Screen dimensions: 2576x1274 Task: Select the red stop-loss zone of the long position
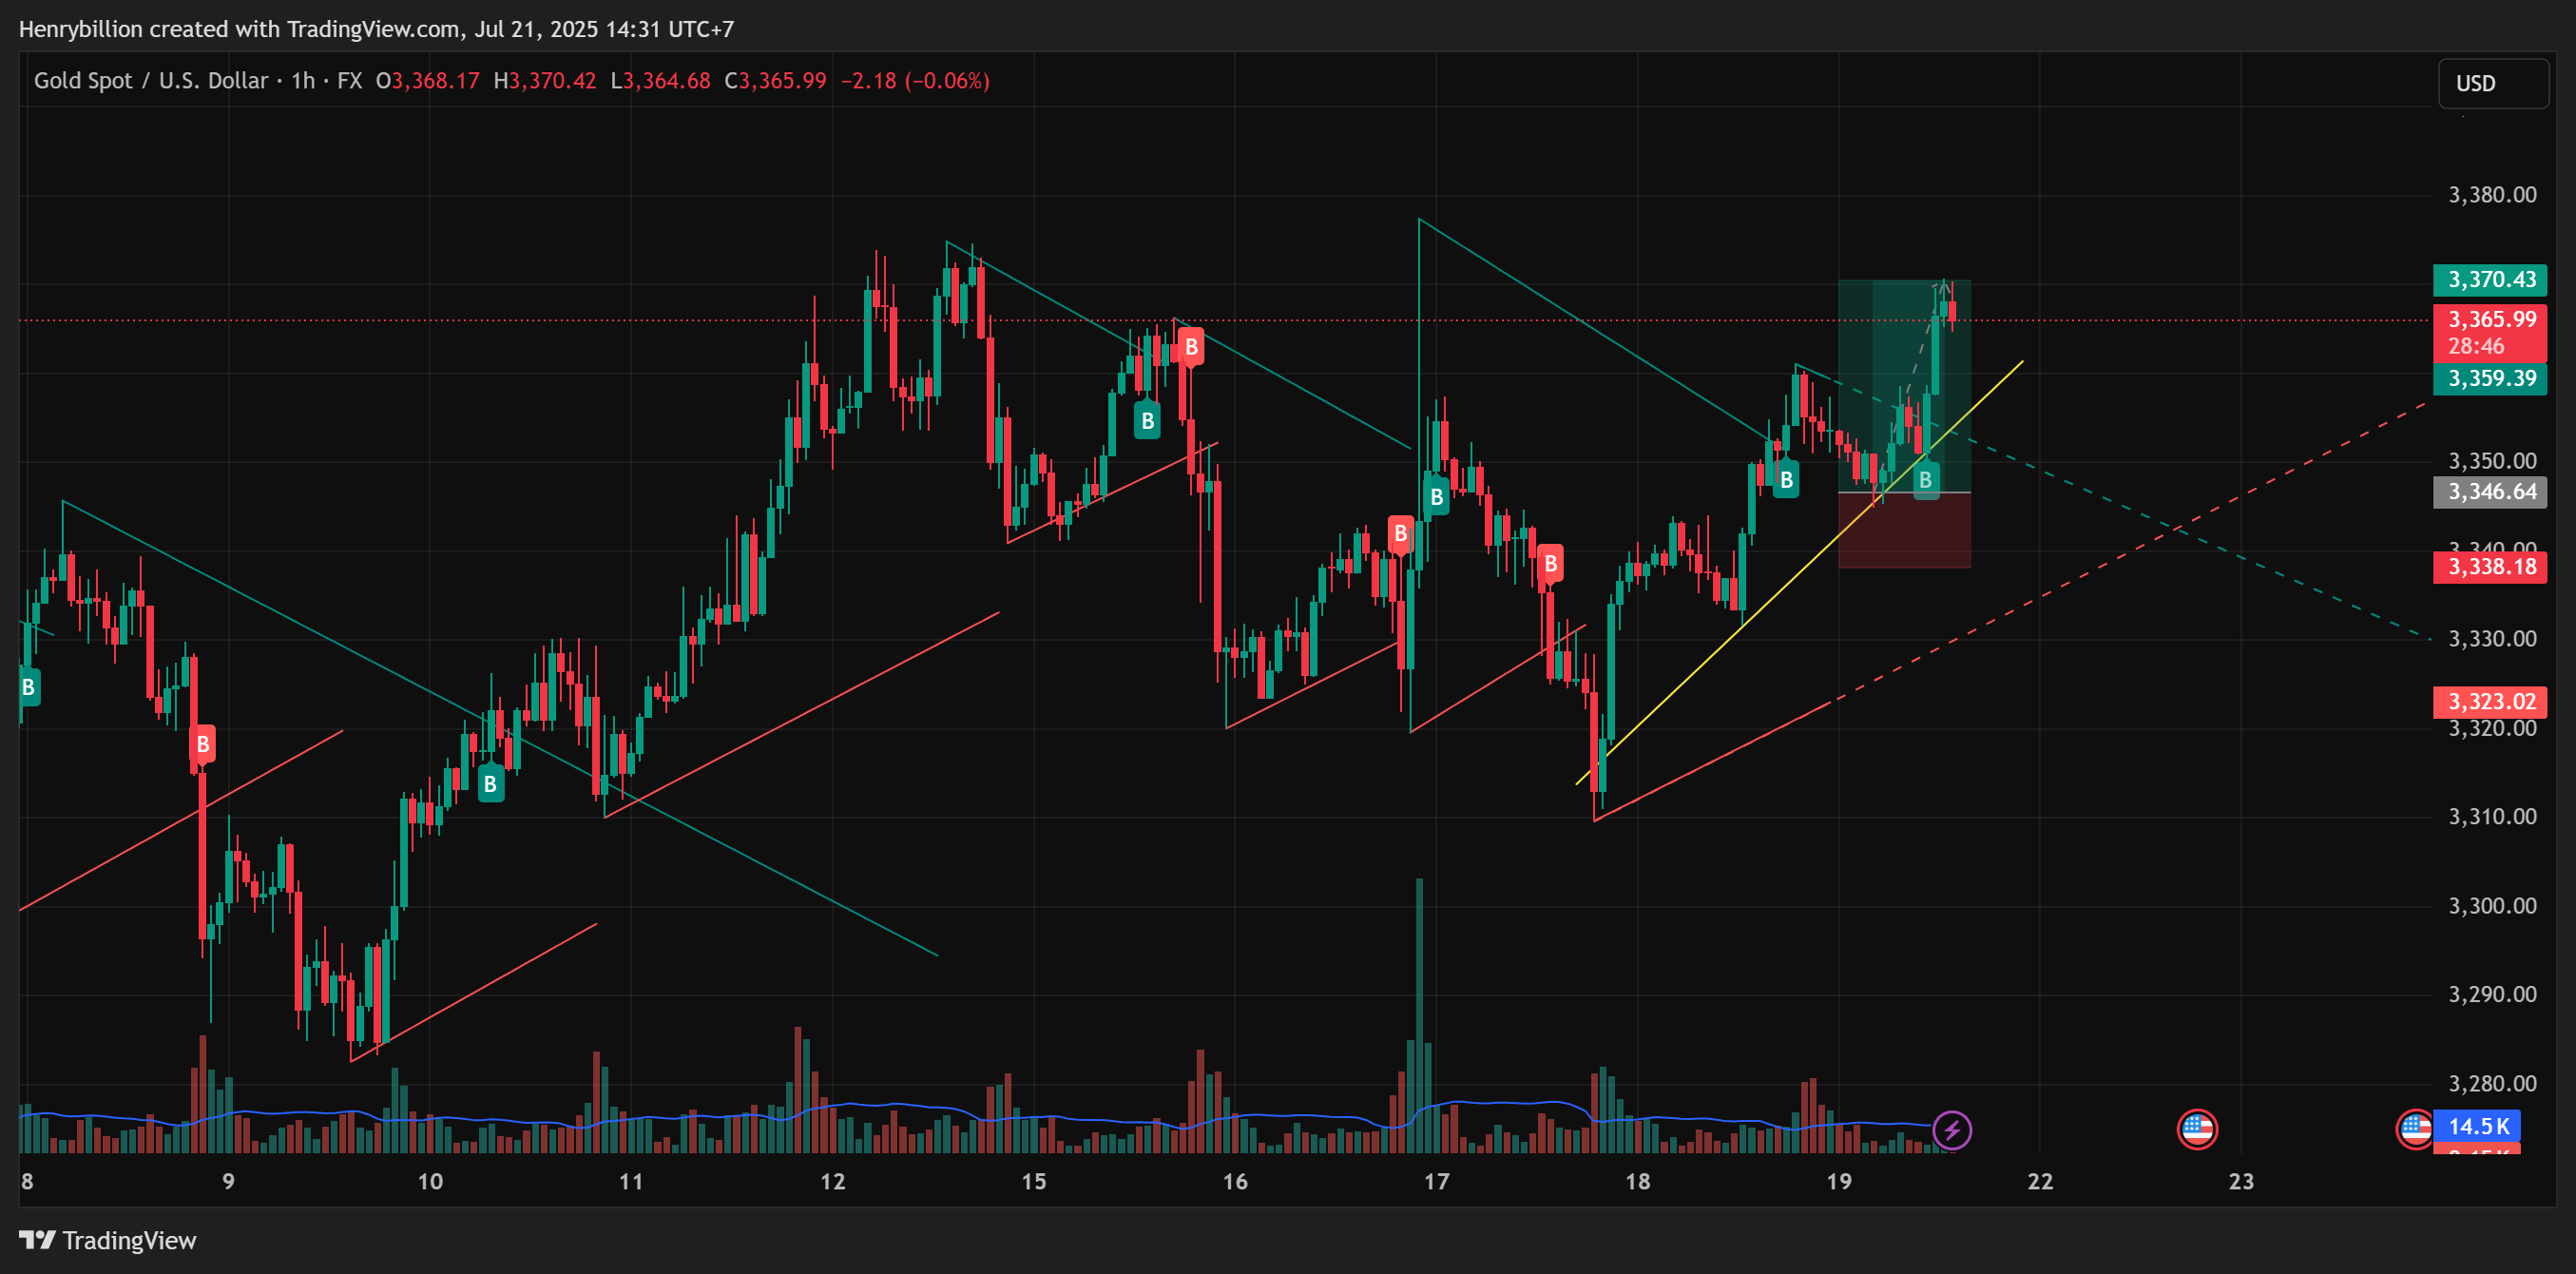1904,531
